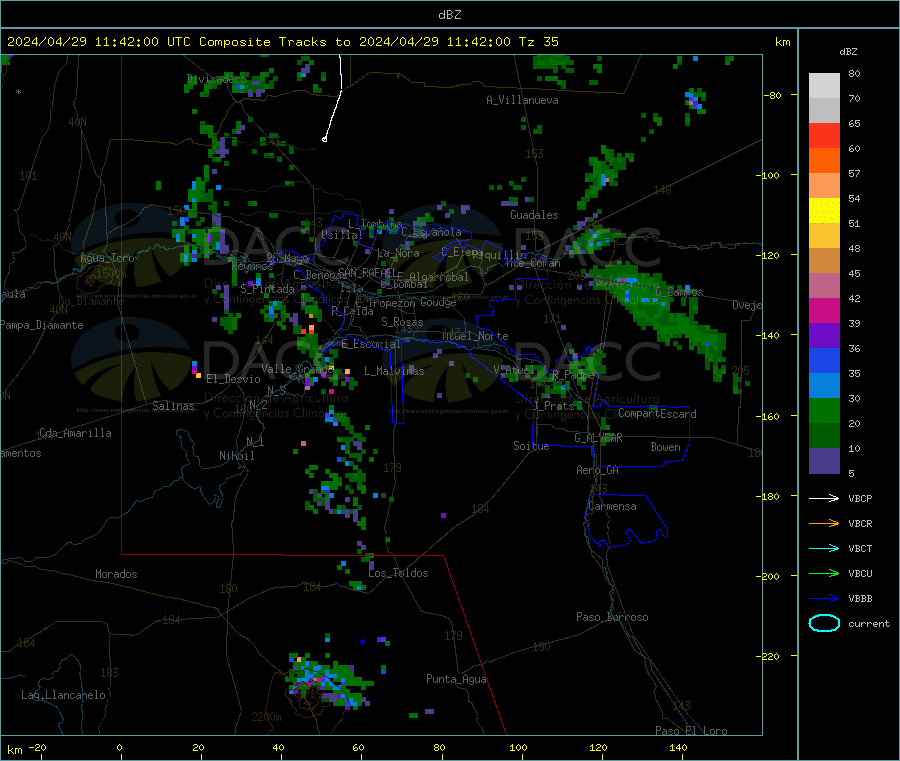
Task: Click the Soitue map label
Action: click(x=531, y=446)
